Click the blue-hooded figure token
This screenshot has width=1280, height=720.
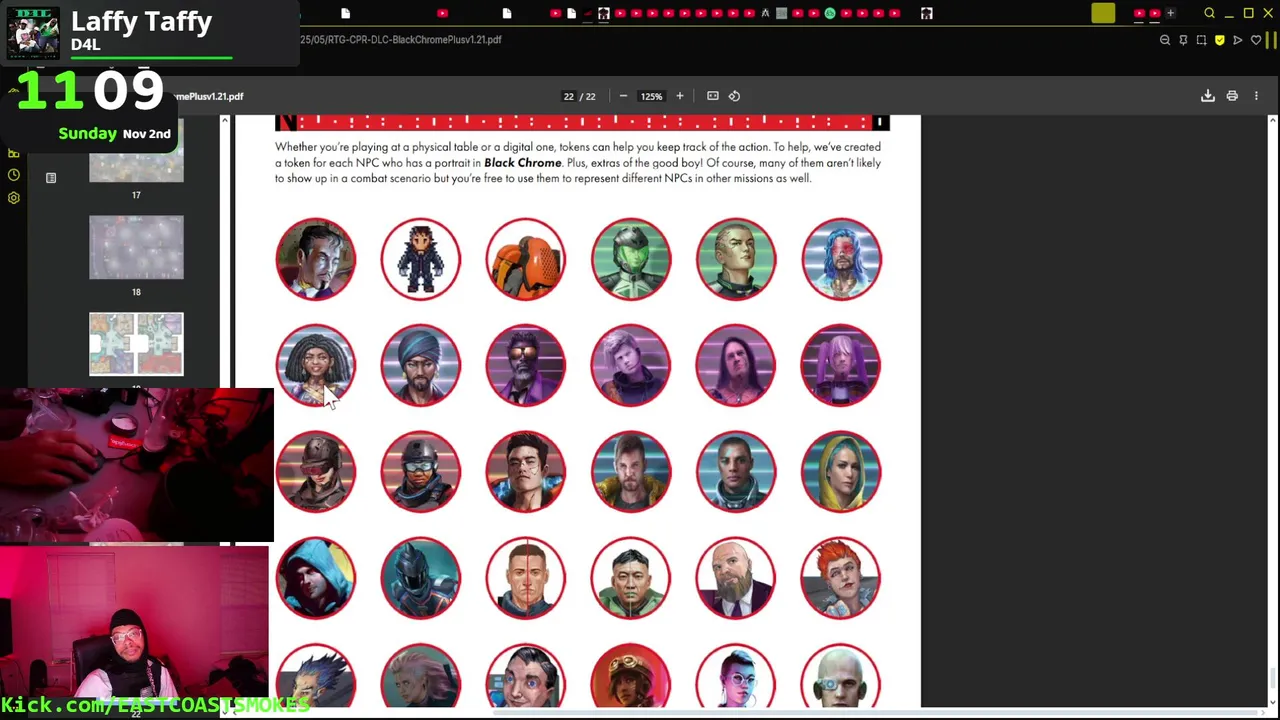pyautogui.click(x=315, y=578)
